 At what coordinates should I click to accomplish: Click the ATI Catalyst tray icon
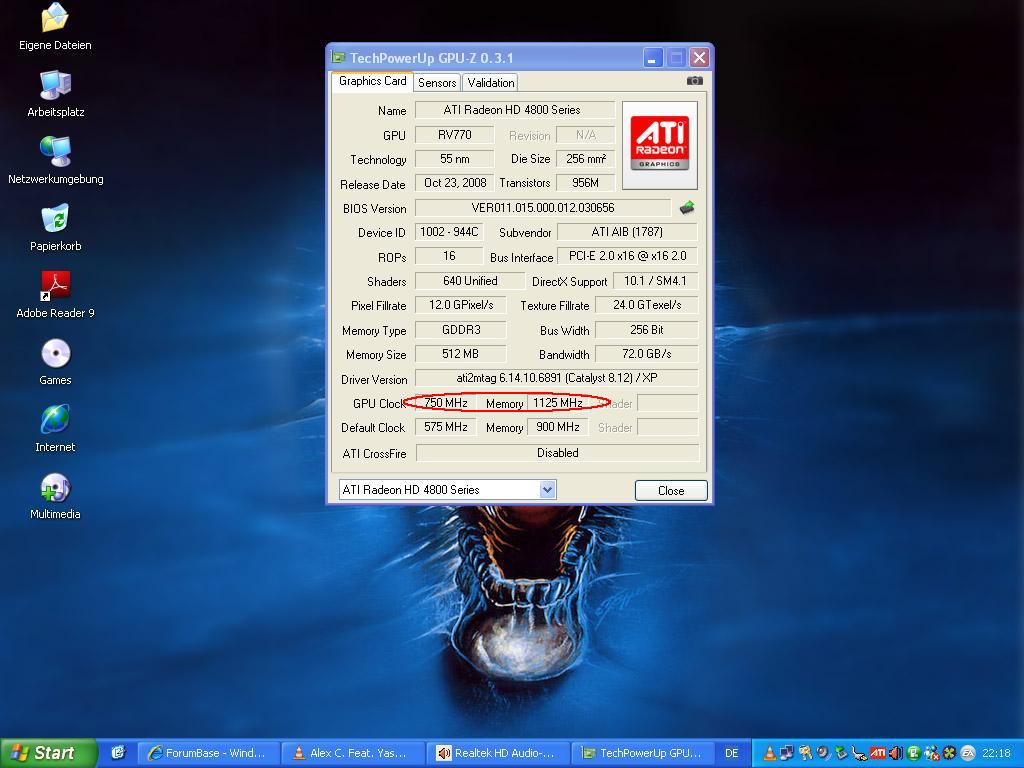(x=878, y=753)
